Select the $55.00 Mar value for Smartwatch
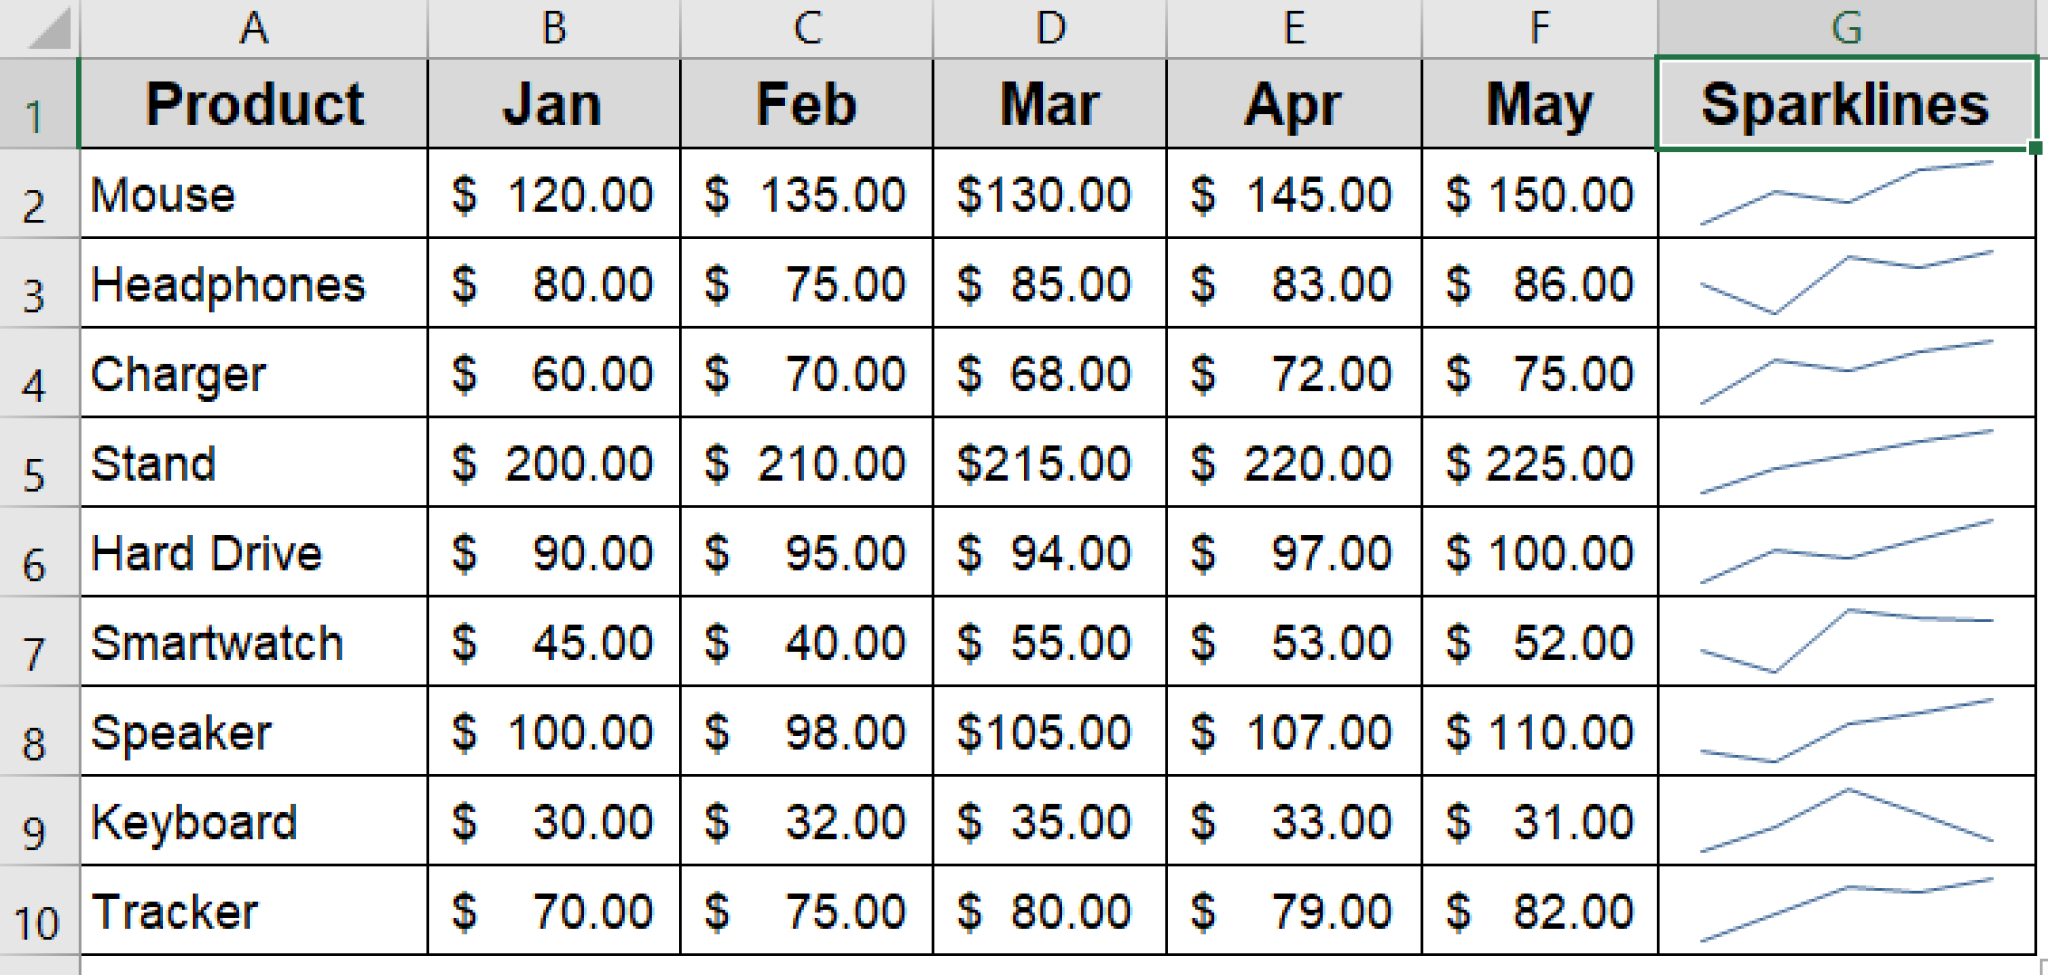This screenshot has width=2048, height=975. pos(1048,642)
